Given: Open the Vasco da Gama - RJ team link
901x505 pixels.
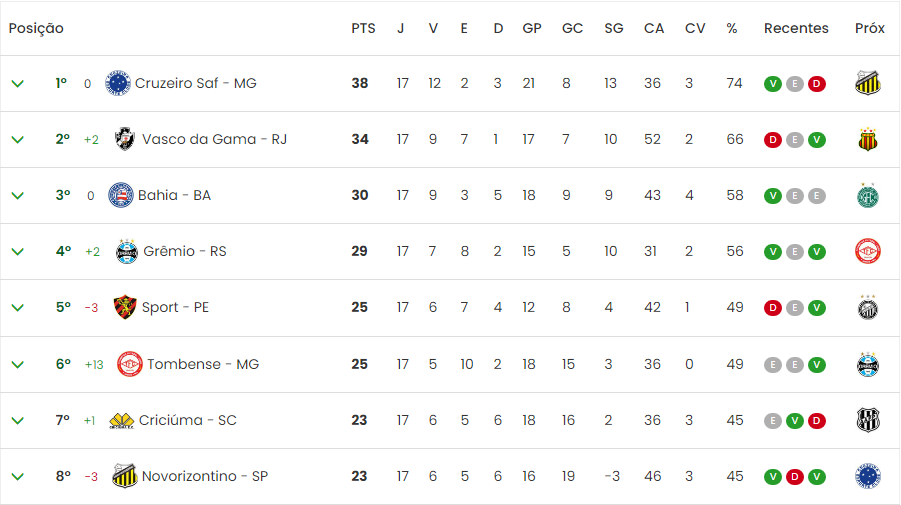Looking at the screenshot, I should pos(214,140).
